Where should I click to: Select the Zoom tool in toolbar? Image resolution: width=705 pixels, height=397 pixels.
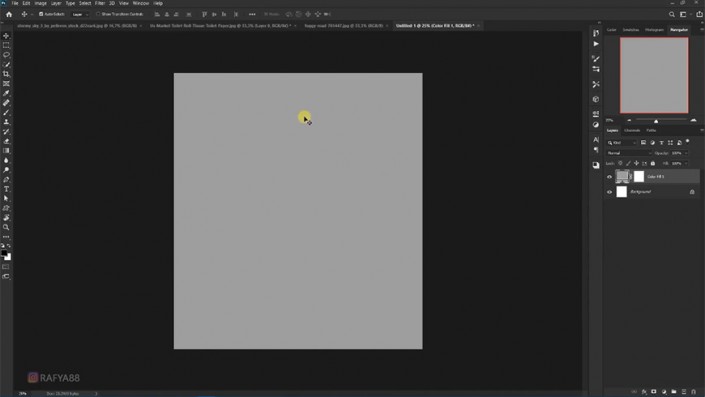[6, 227]
